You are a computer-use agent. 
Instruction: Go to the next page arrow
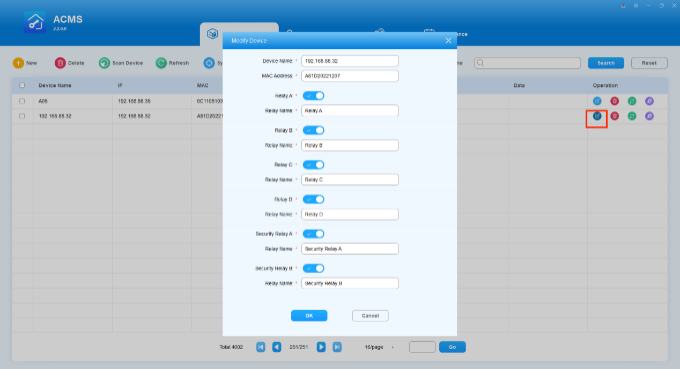click(321, 347)
